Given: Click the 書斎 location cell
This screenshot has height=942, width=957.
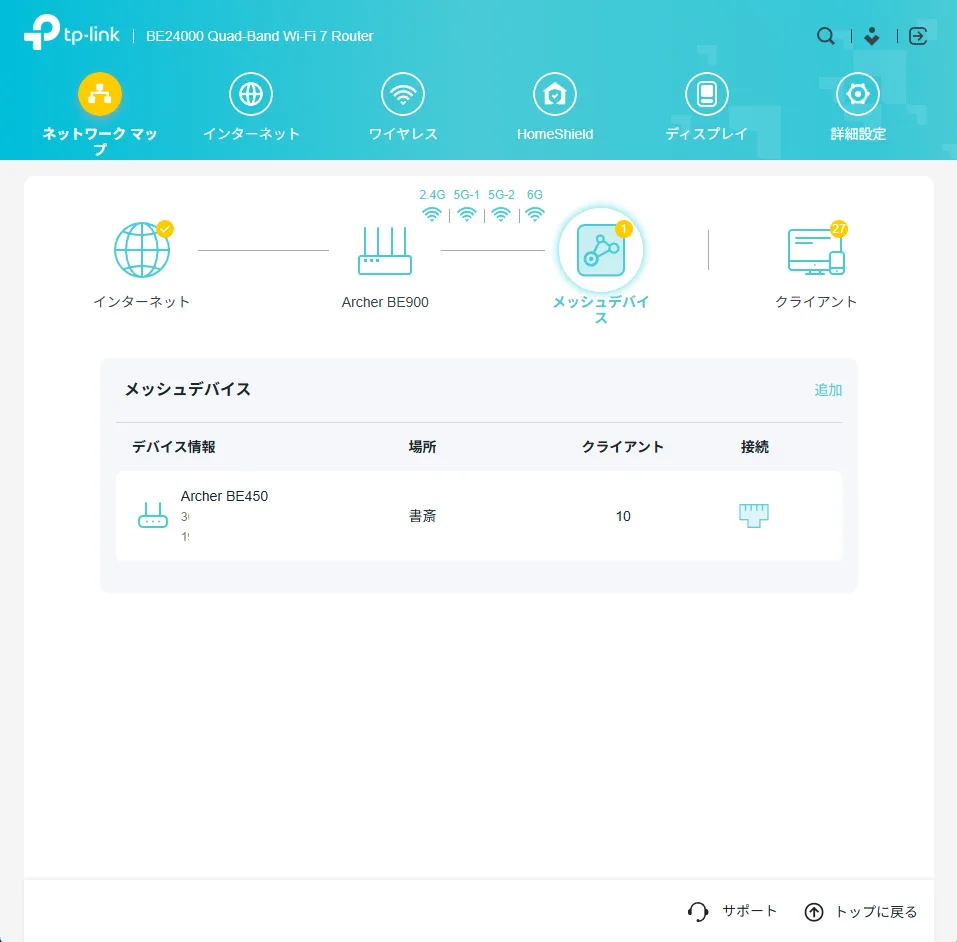Looking at the screenshot, I should click(422, 516).
